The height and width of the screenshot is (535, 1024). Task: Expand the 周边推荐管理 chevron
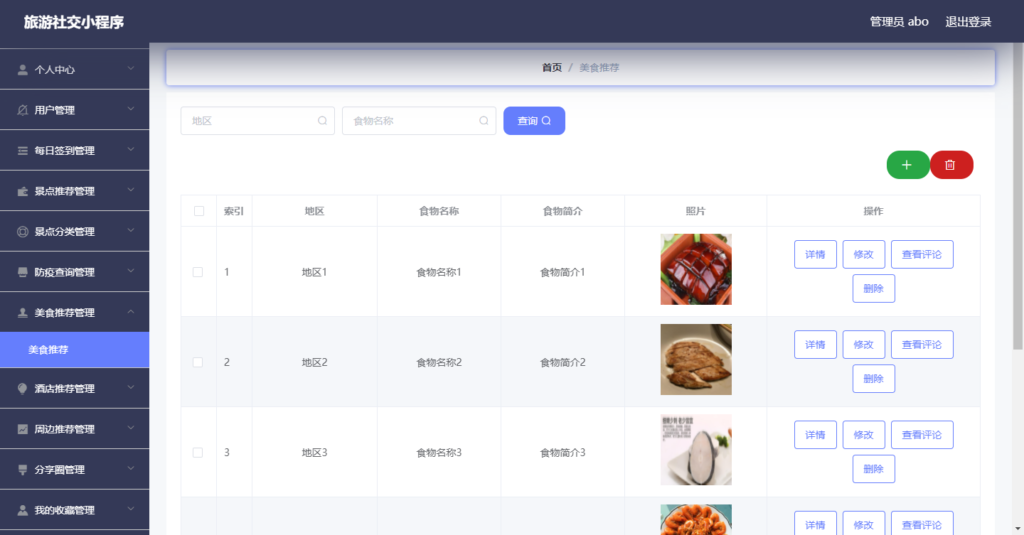tap(131, 428)
